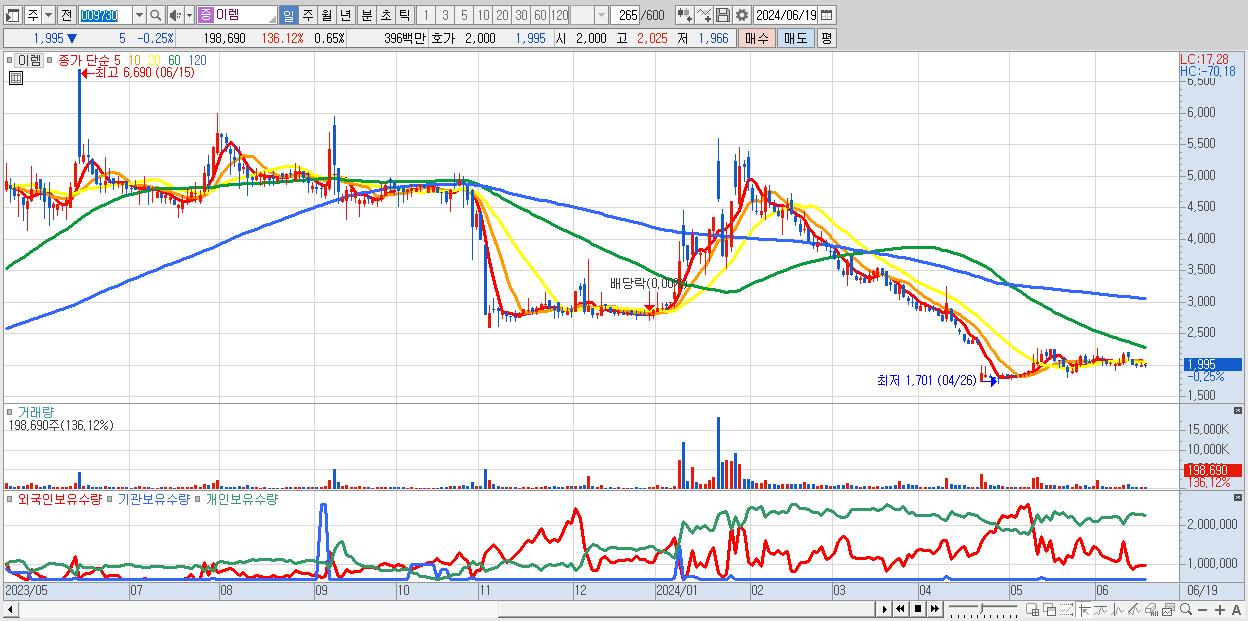The height and width of the screenshot is (621, 1248).
Task: Click the stop button in the playback bar
Action: point(918,609)
